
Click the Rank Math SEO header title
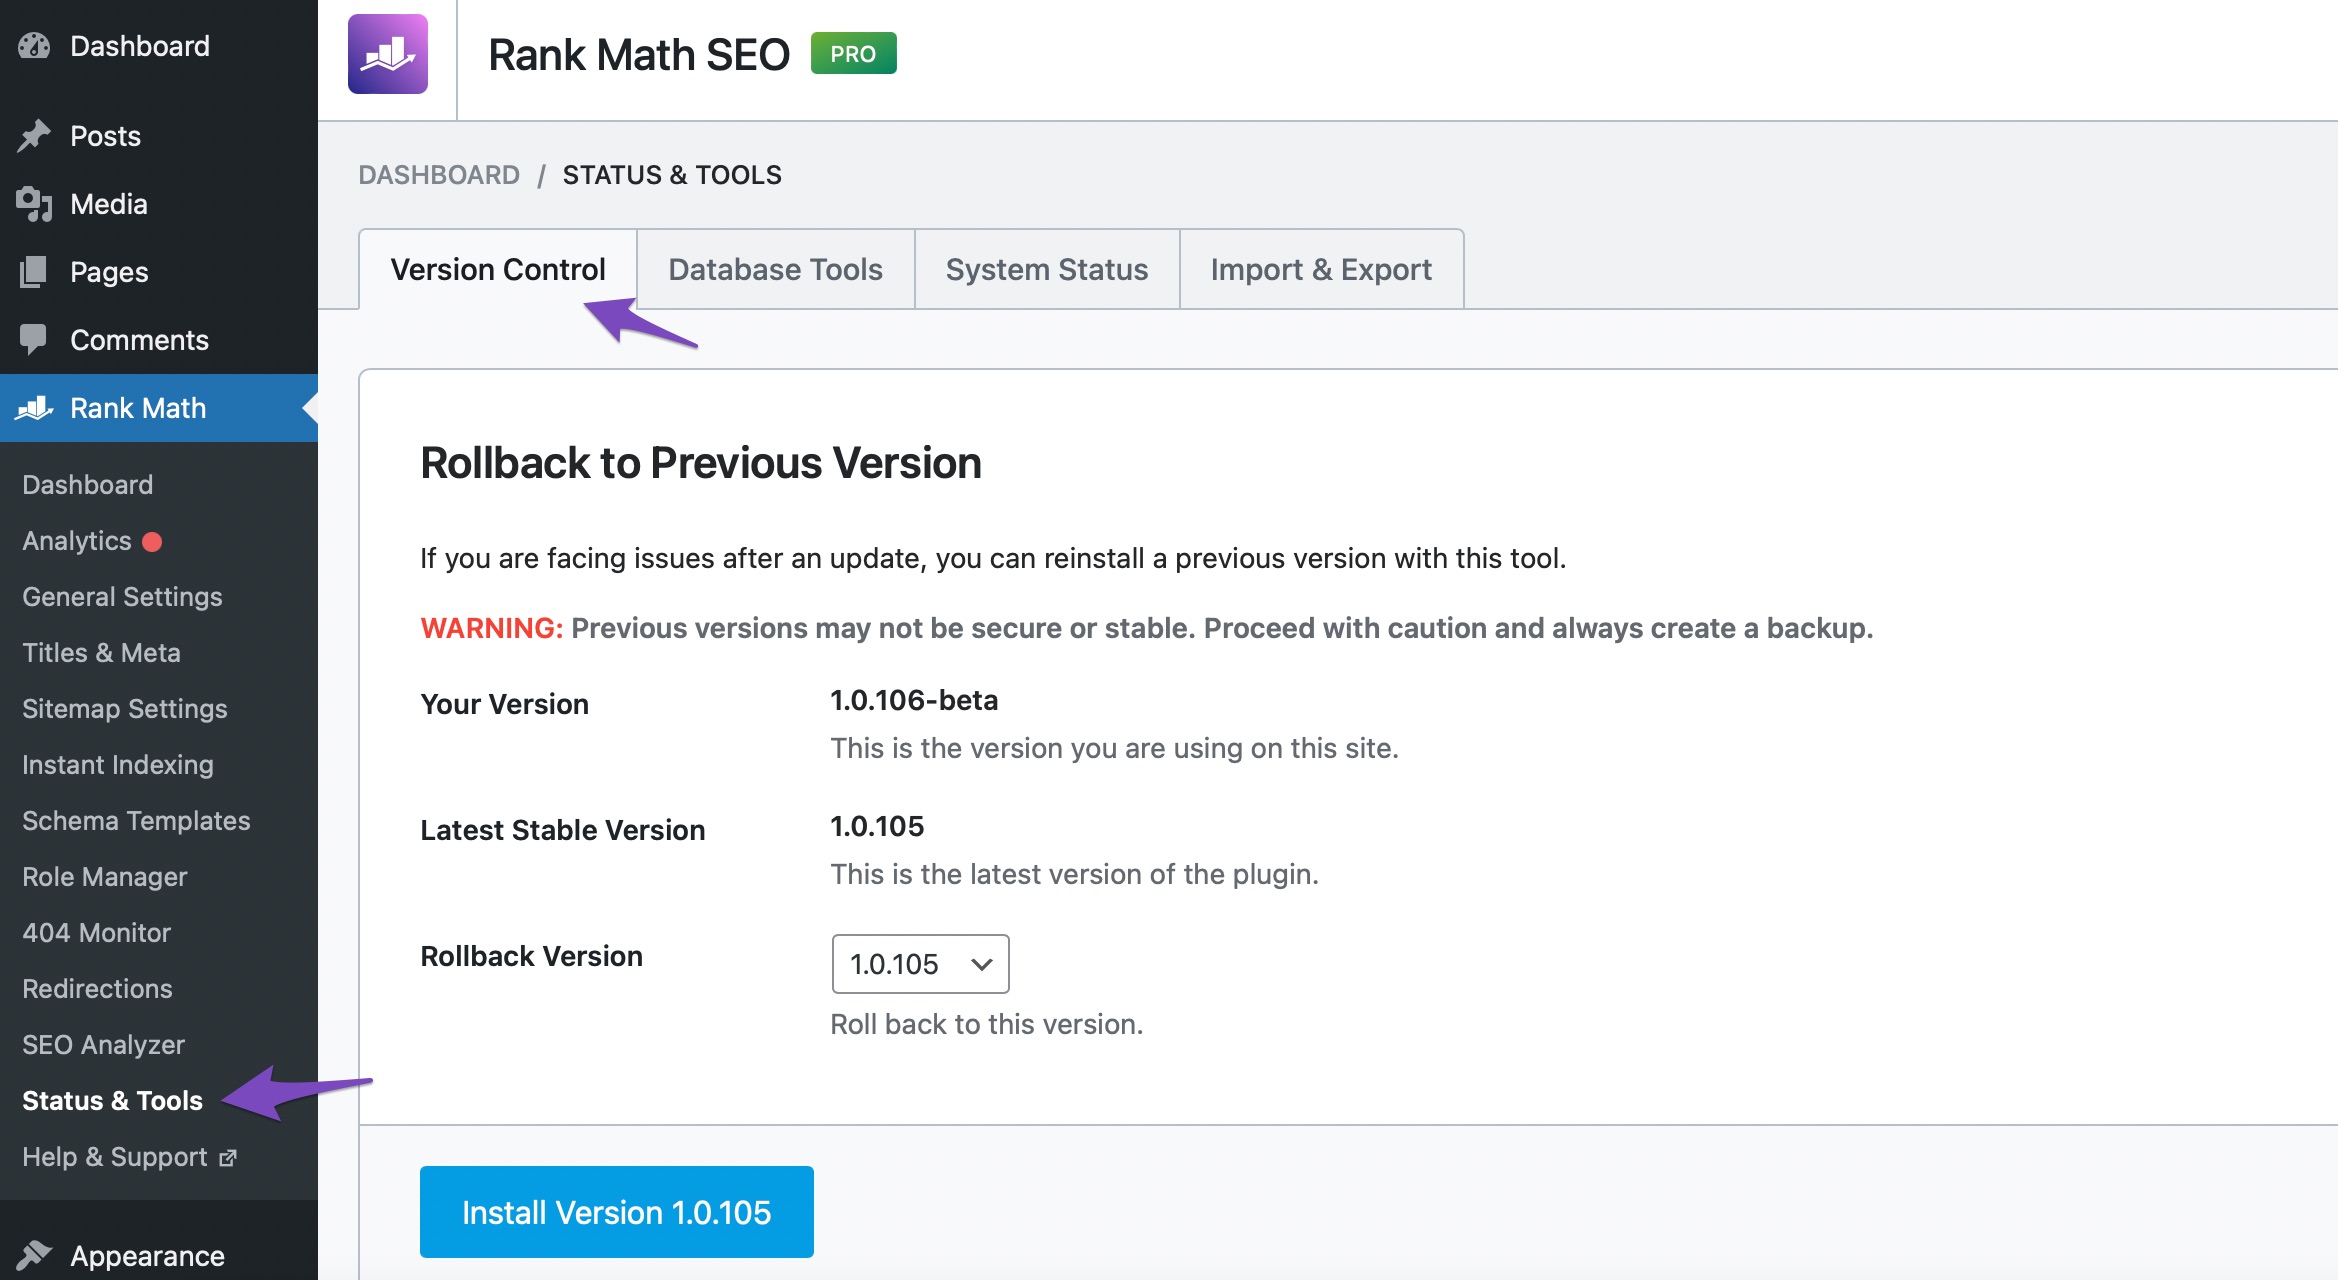pyautogui.click(x=639, y=55)
